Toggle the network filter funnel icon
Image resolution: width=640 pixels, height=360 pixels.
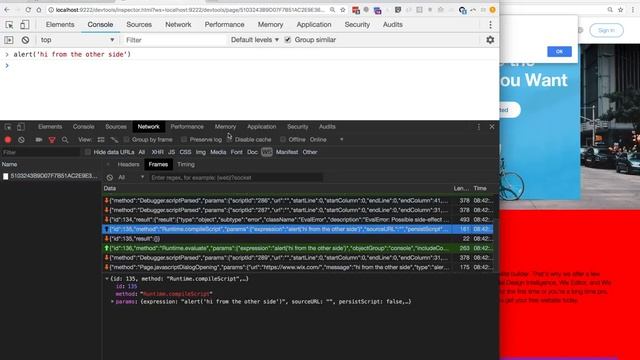[x=52, y=140]
